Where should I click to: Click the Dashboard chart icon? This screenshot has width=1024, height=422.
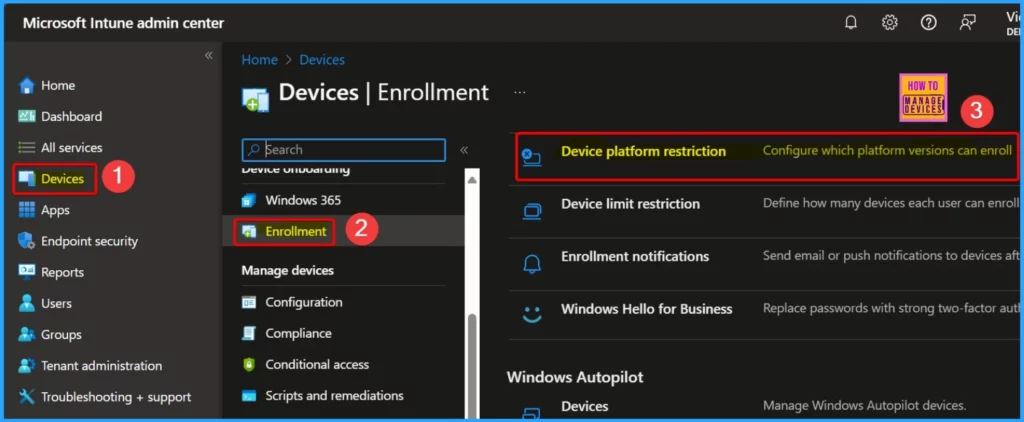click(27, 116)
